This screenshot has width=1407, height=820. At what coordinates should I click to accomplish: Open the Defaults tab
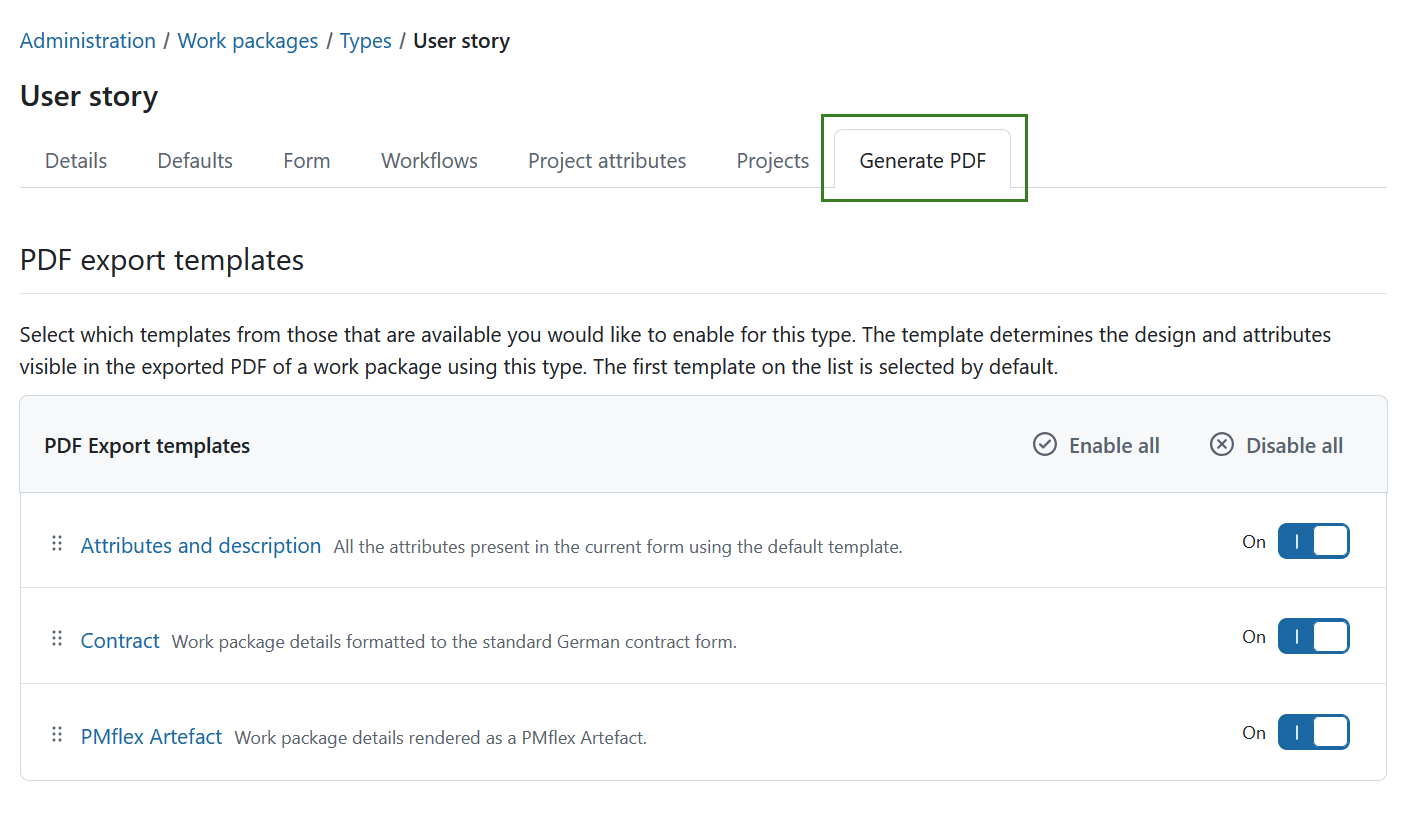click(x=195, y=161)
